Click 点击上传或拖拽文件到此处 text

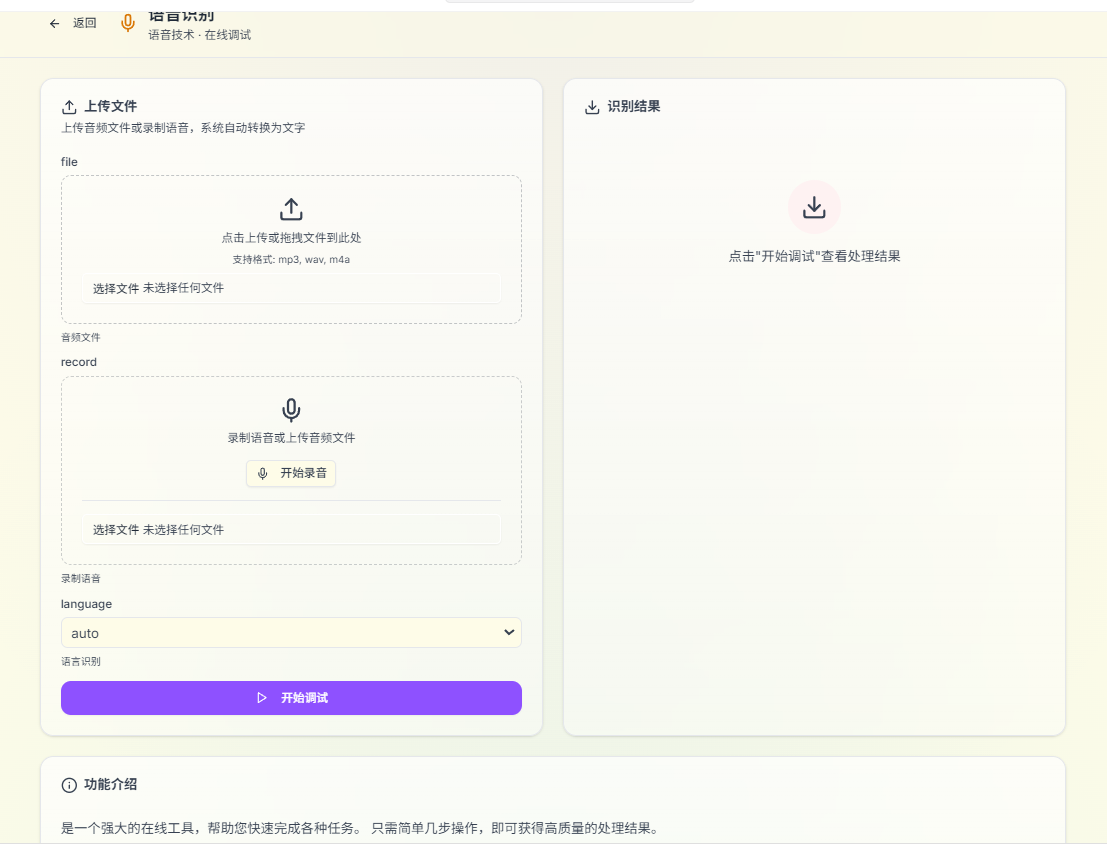coord(291,238)
